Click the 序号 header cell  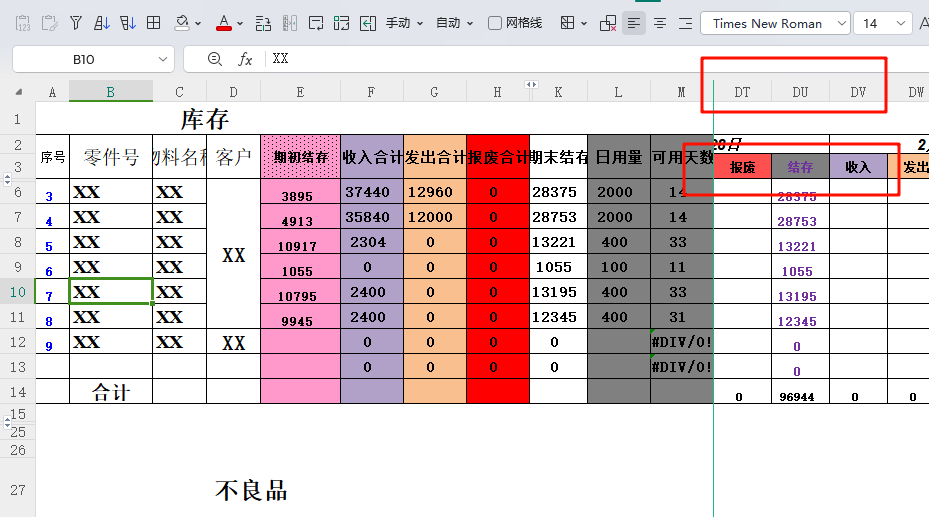tap(53, 157)
